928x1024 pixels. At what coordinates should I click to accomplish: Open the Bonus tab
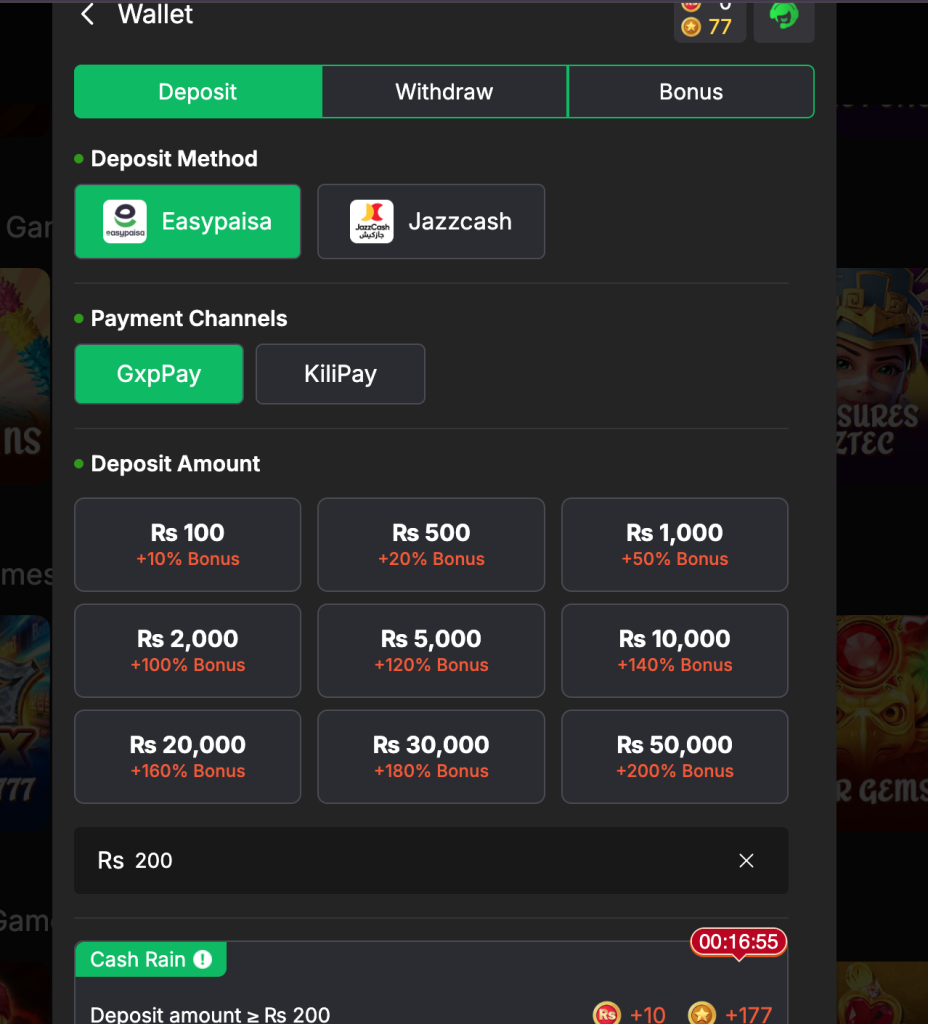pyautogui.click(x=690, y=91)
